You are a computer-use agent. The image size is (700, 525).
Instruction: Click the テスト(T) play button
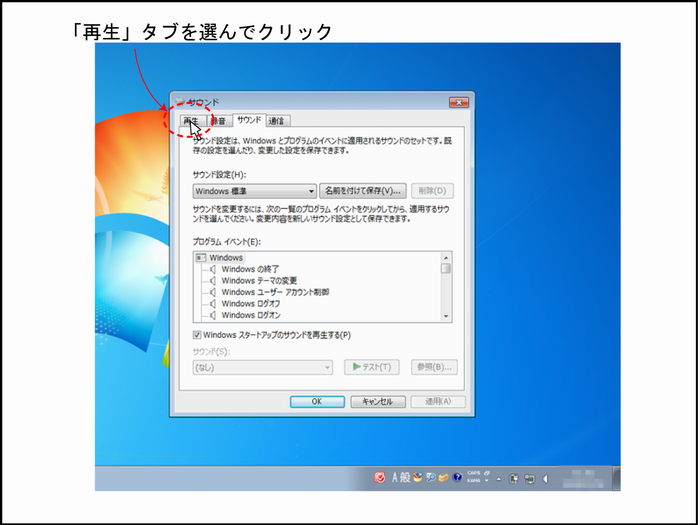tap(371, 367)
